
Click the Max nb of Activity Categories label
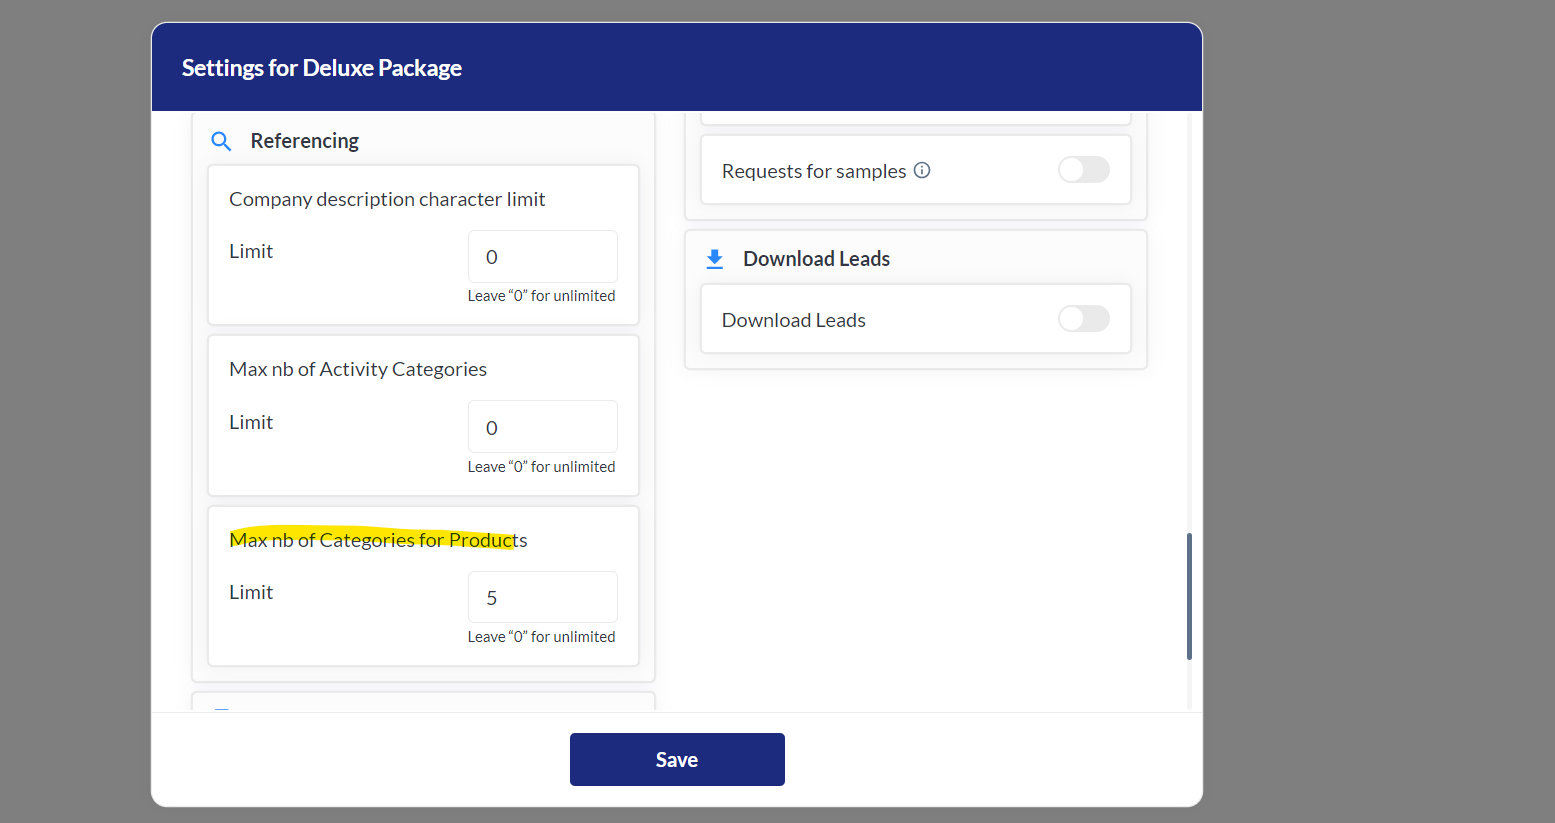(x=358, y=369)
